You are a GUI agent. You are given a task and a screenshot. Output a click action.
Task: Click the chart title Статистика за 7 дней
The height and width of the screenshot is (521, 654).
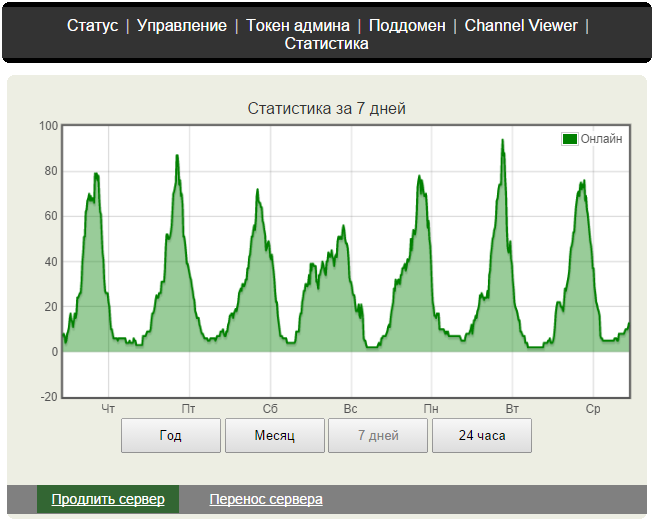click(x=326, y=108)
